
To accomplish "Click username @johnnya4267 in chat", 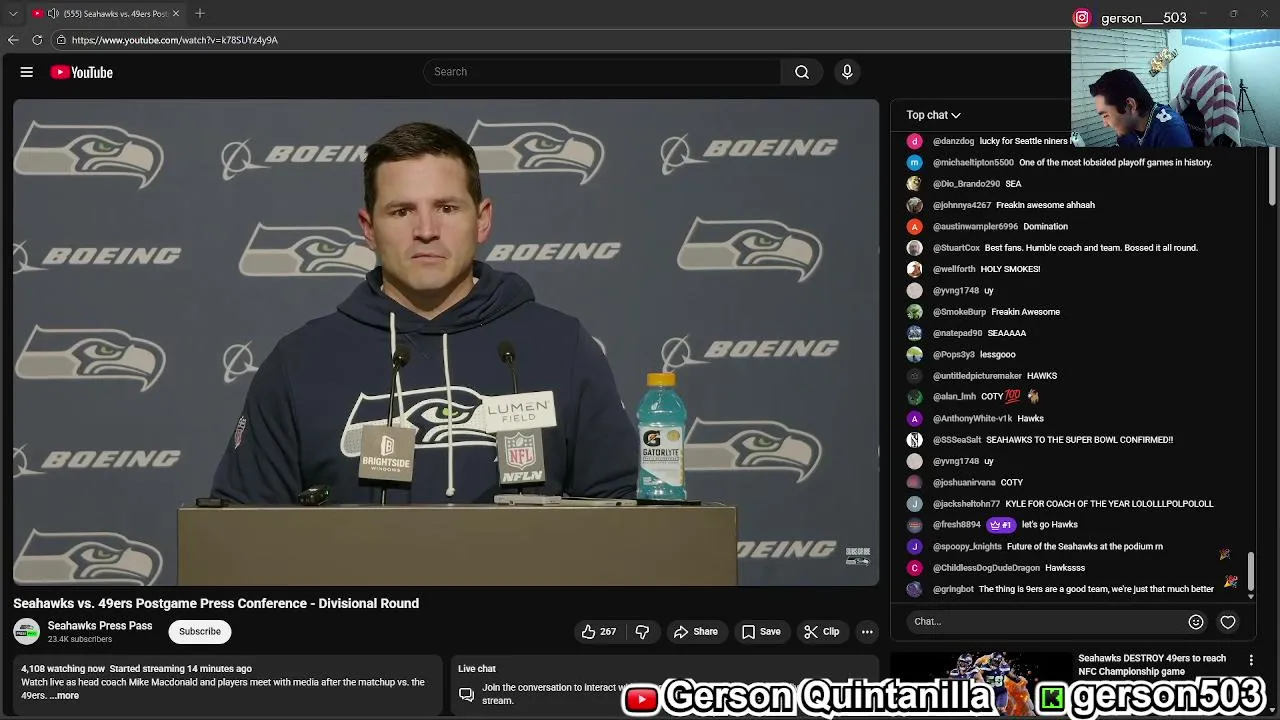I will [x=962, y=205].
